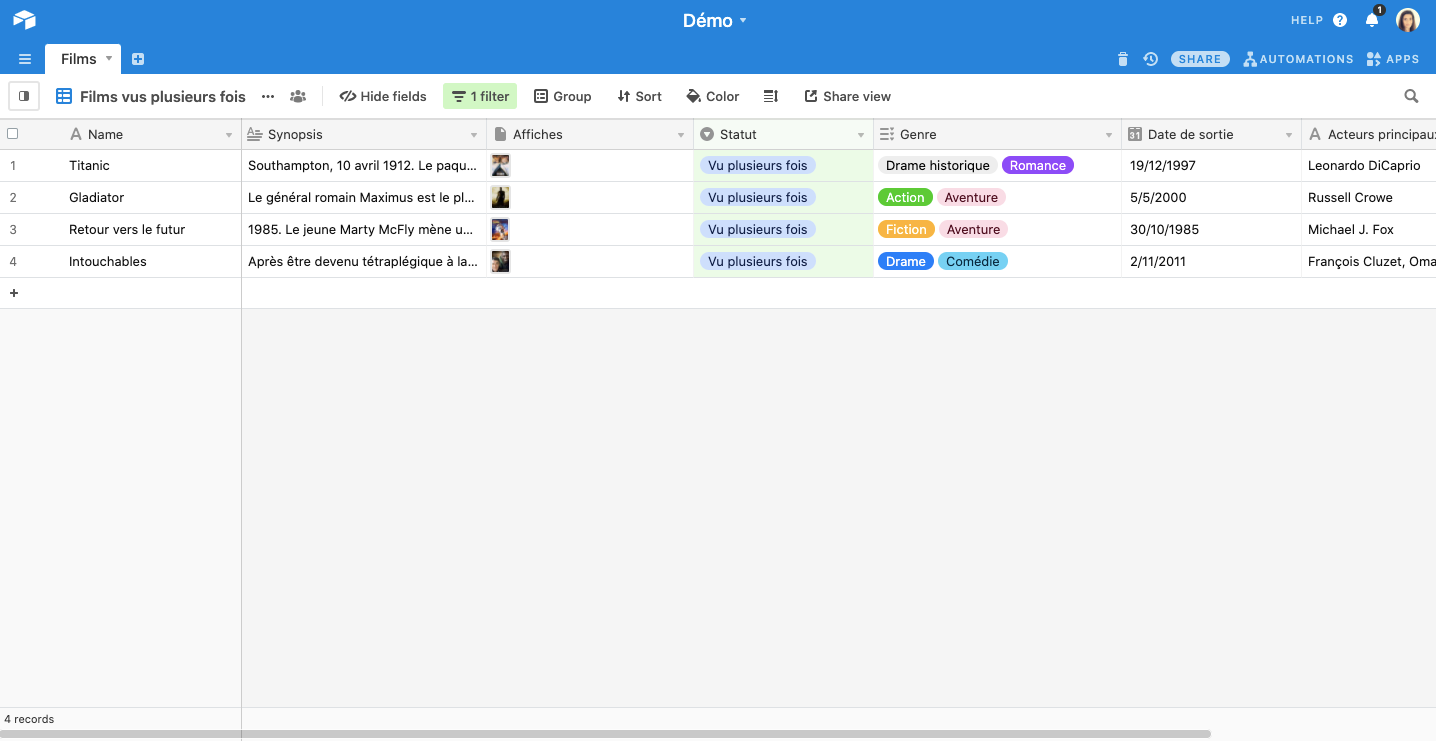Add a new table with plus icon
Viewport: 1436px width, 742px height.
tap(138, 59)
